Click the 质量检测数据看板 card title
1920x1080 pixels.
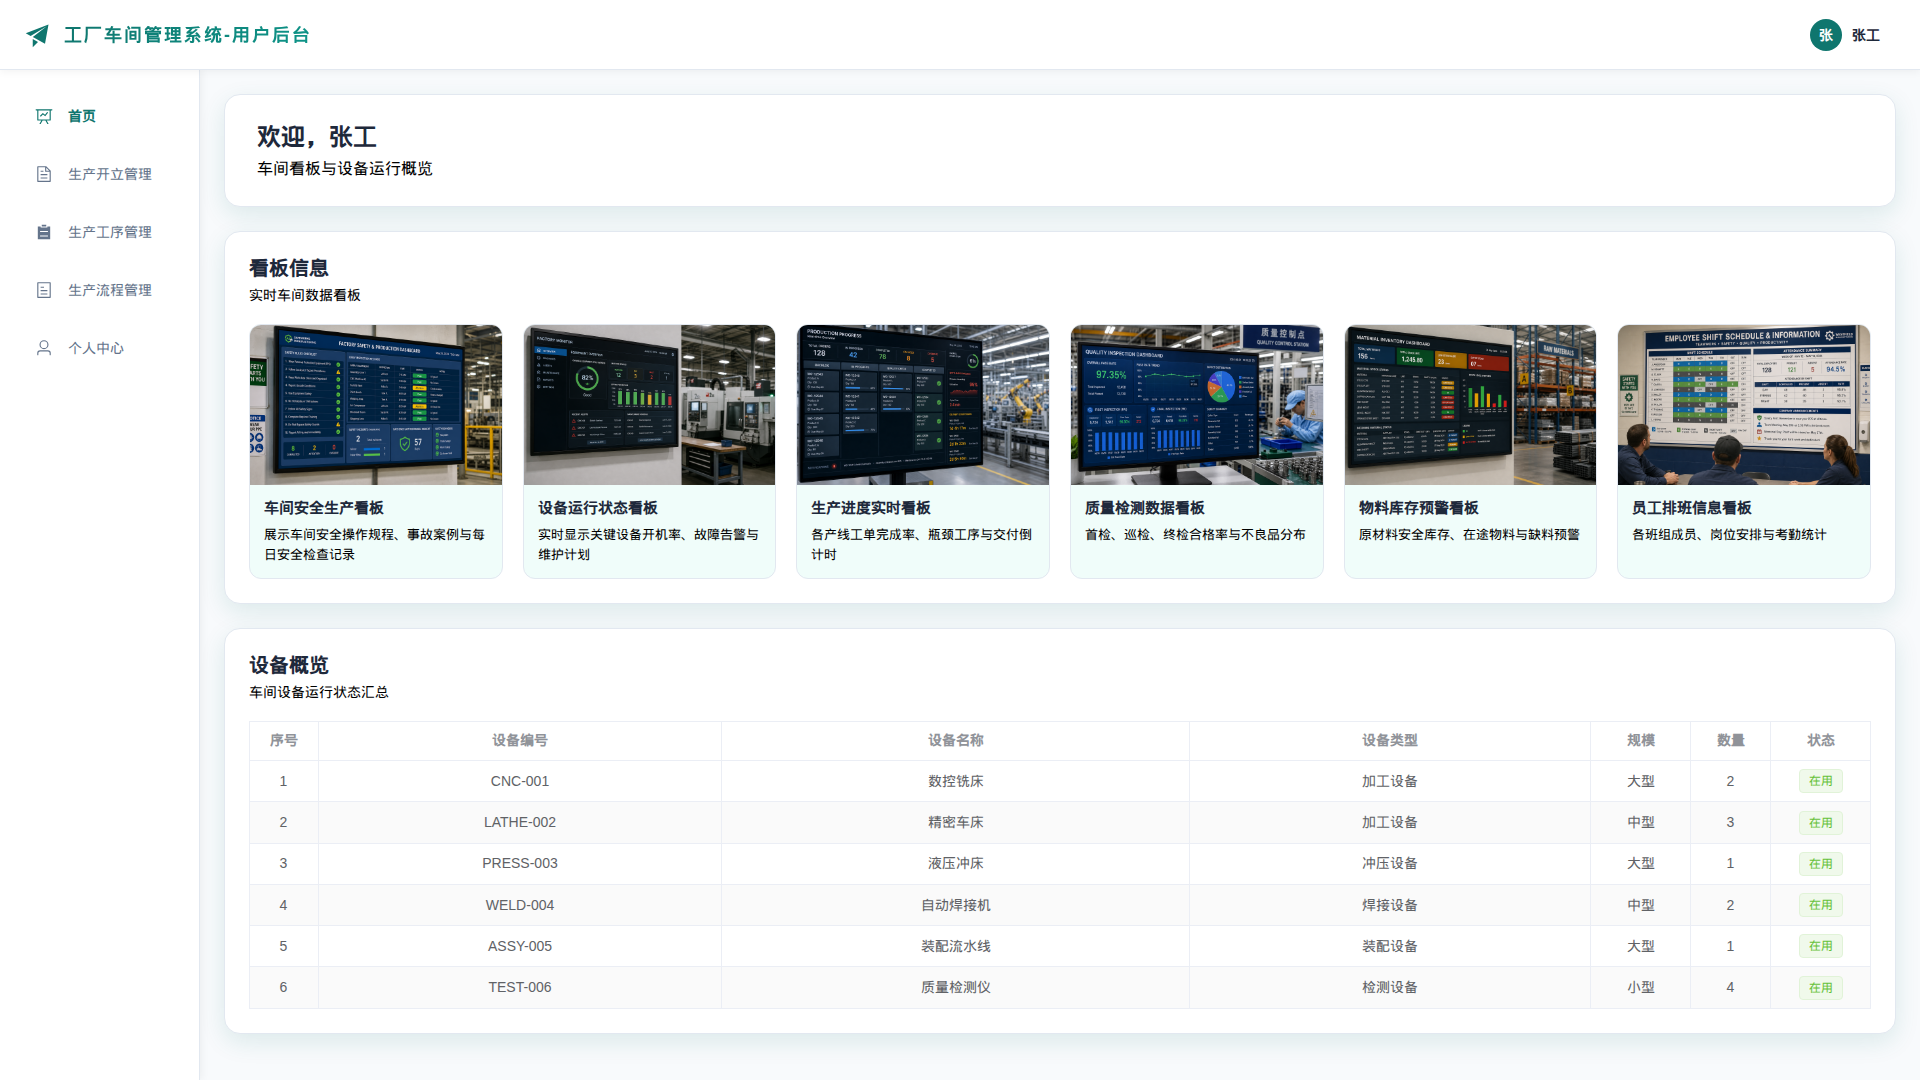click(x=1145, y=508)
